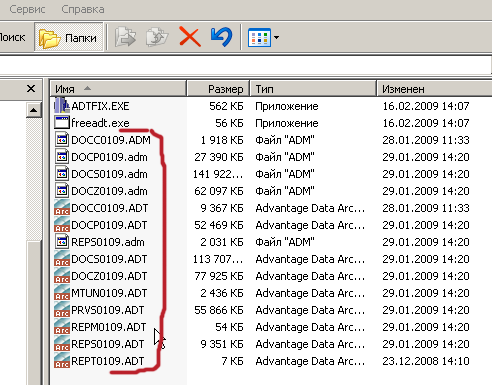This screenshot has width=492, height=385.
Task: Click the red Delete X icon
Action: click(x=190, y=37)
